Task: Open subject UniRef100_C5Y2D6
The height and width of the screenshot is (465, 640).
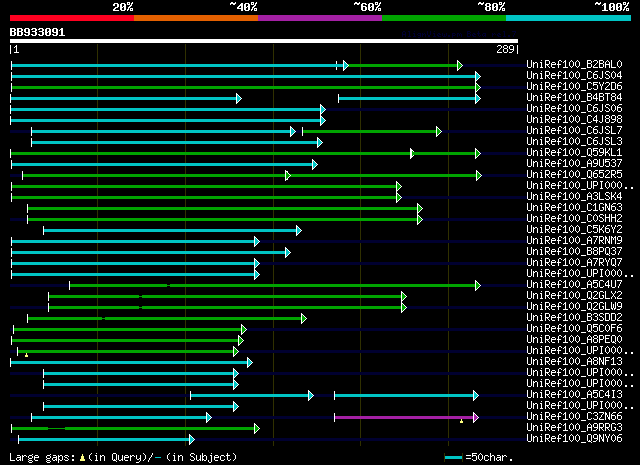Action: [574, 87]
